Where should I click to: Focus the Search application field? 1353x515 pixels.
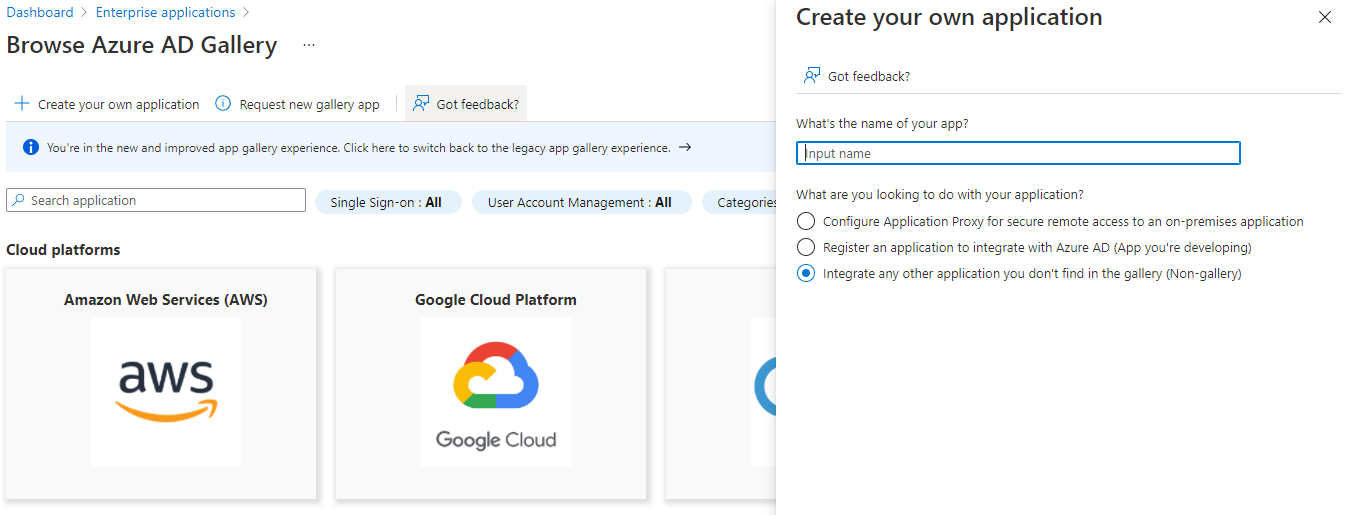pyautogui.click(x=156, y=200)
